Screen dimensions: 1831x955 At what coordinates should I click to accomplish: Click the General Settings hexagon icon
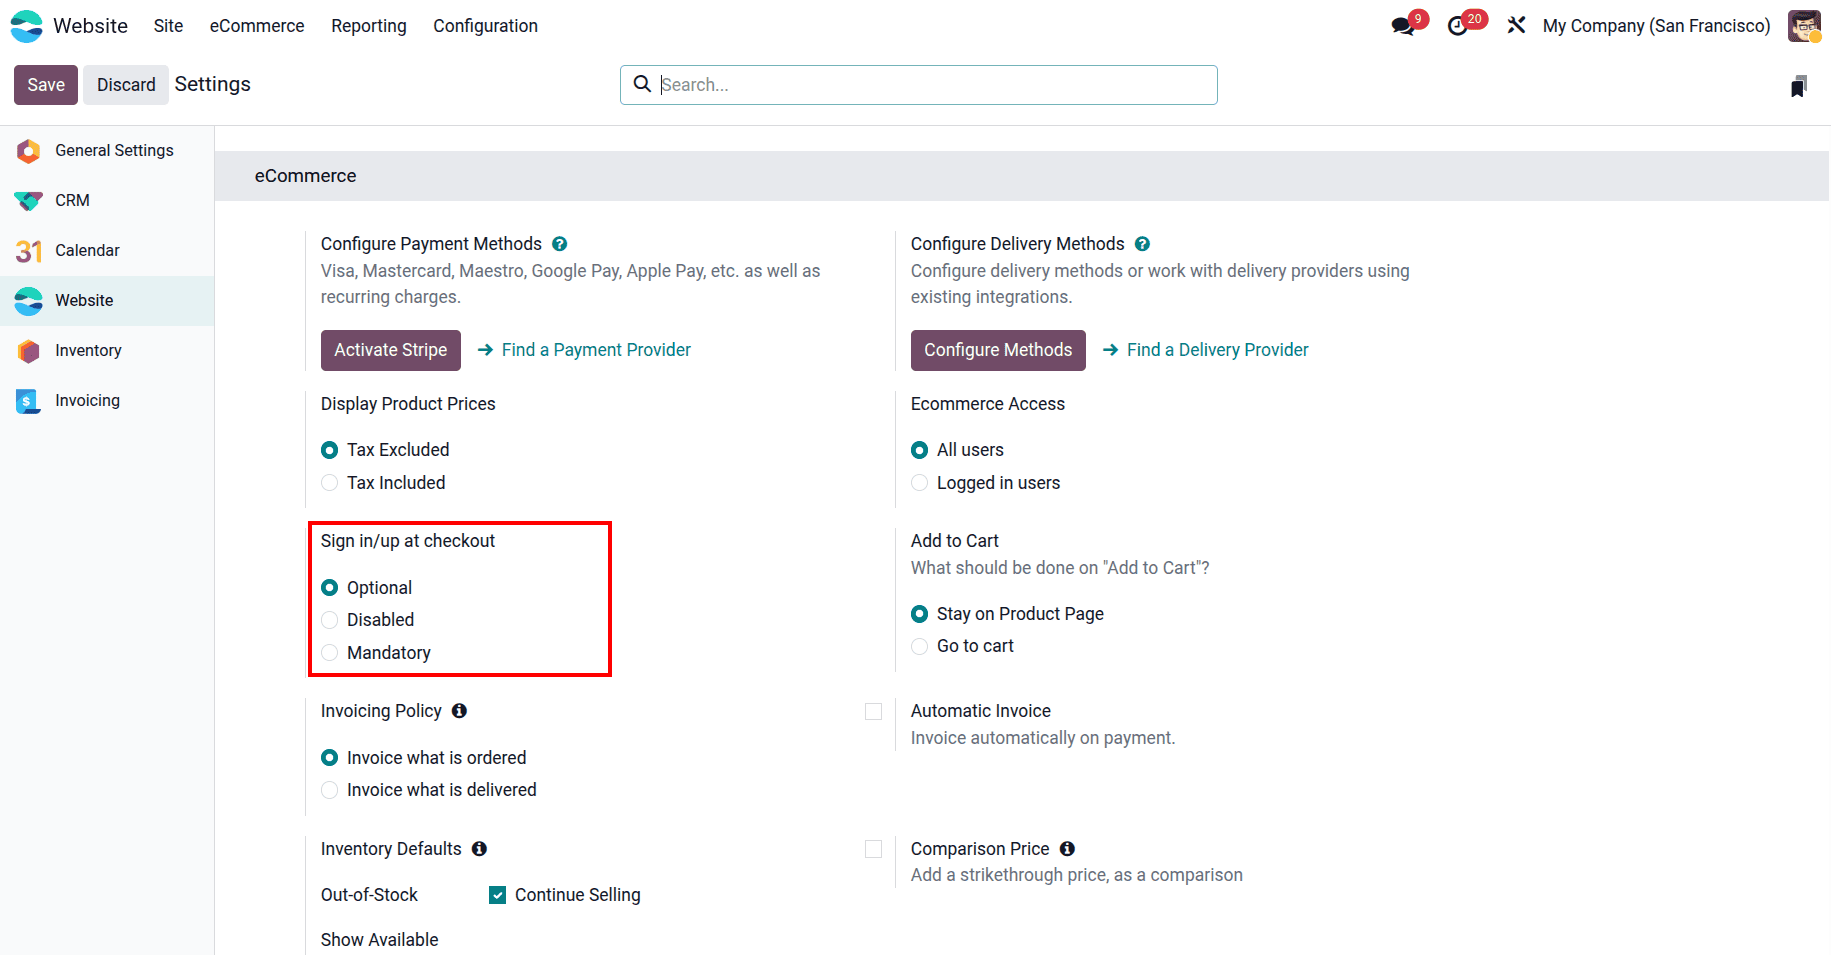28,151
